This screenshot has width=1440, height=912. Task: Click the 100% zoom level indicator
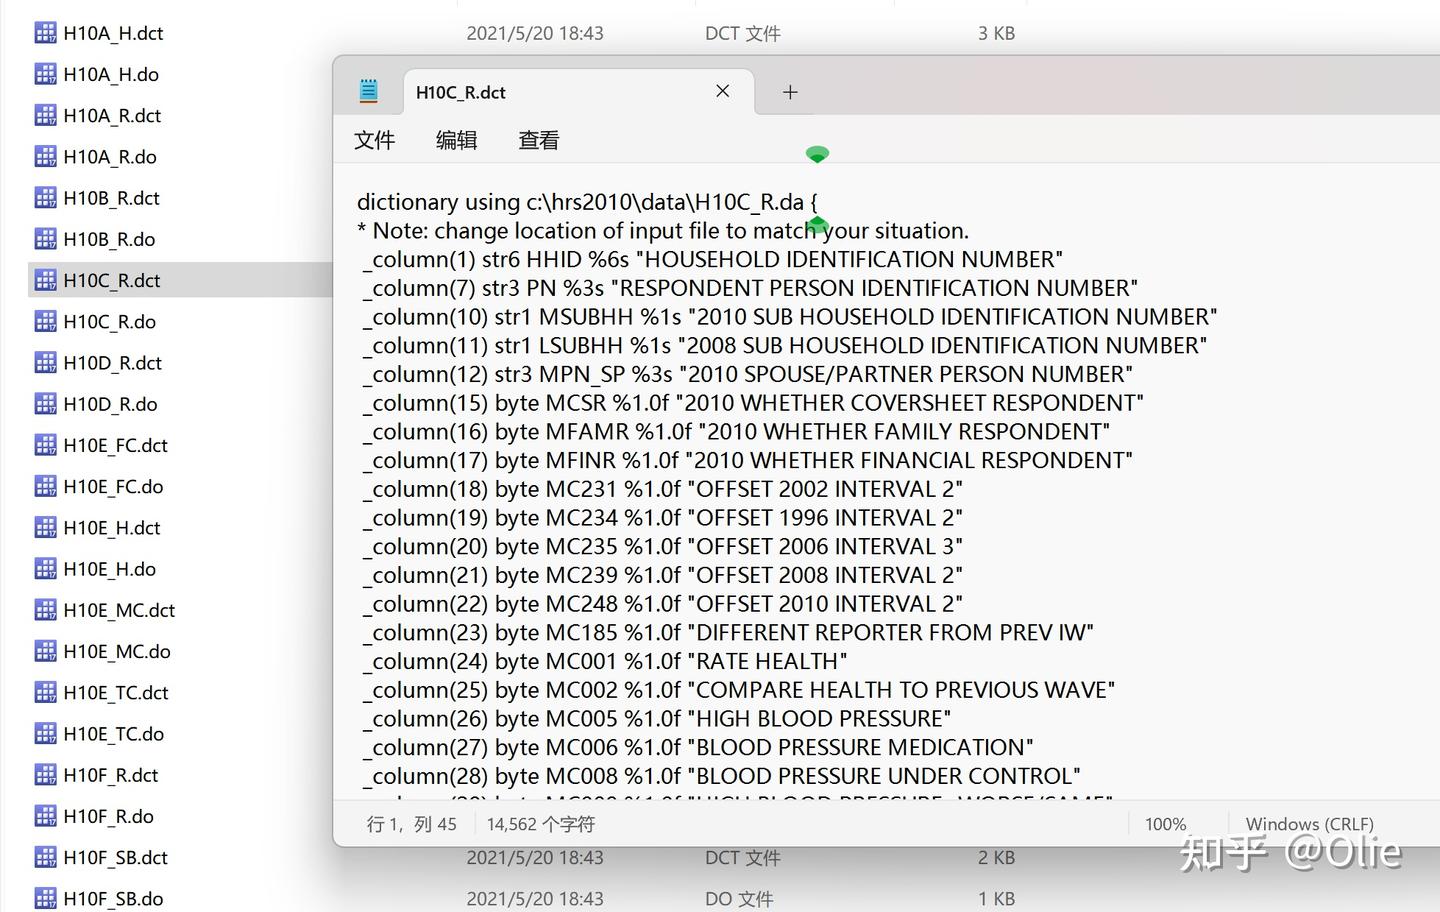pos(1164,823)
